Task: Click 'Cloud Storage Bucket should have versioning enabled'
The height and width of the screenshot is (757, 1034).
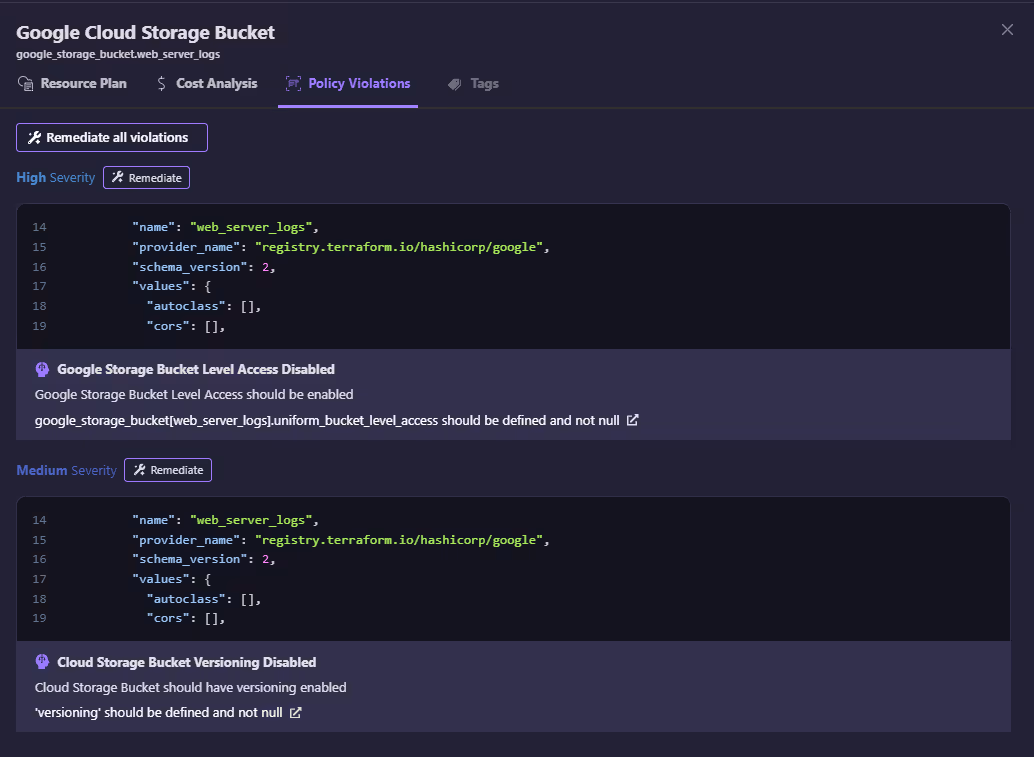Action: (191, 687)
